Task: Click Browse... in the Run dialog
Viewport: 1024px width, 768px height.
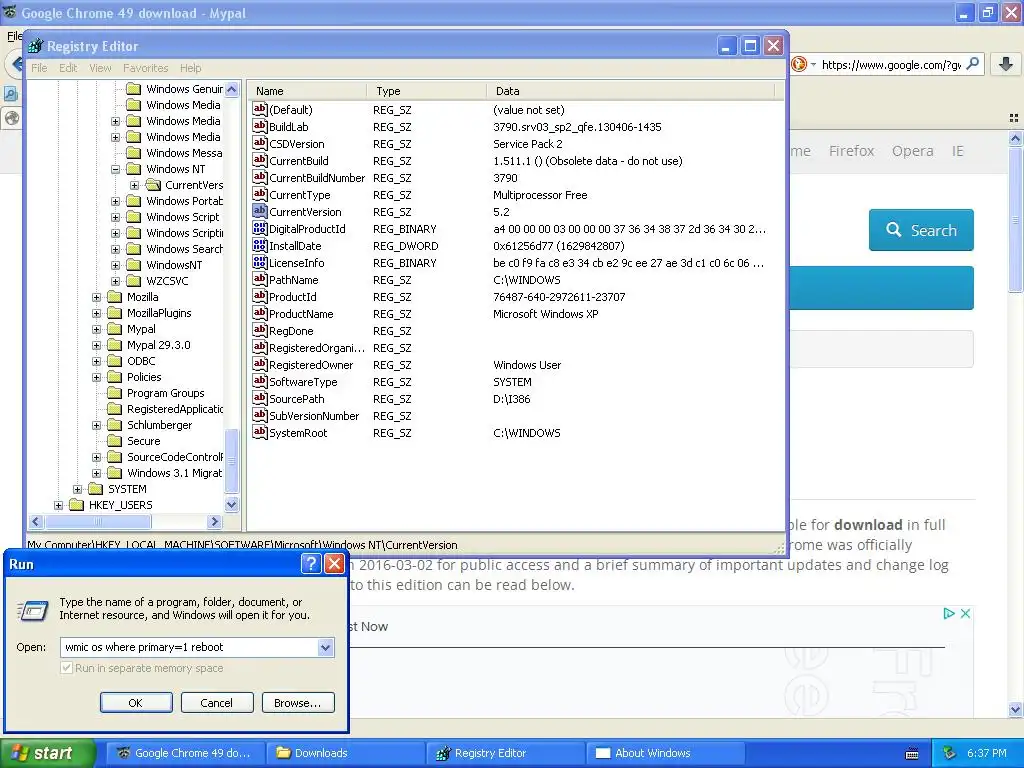Action: (298, 703)
